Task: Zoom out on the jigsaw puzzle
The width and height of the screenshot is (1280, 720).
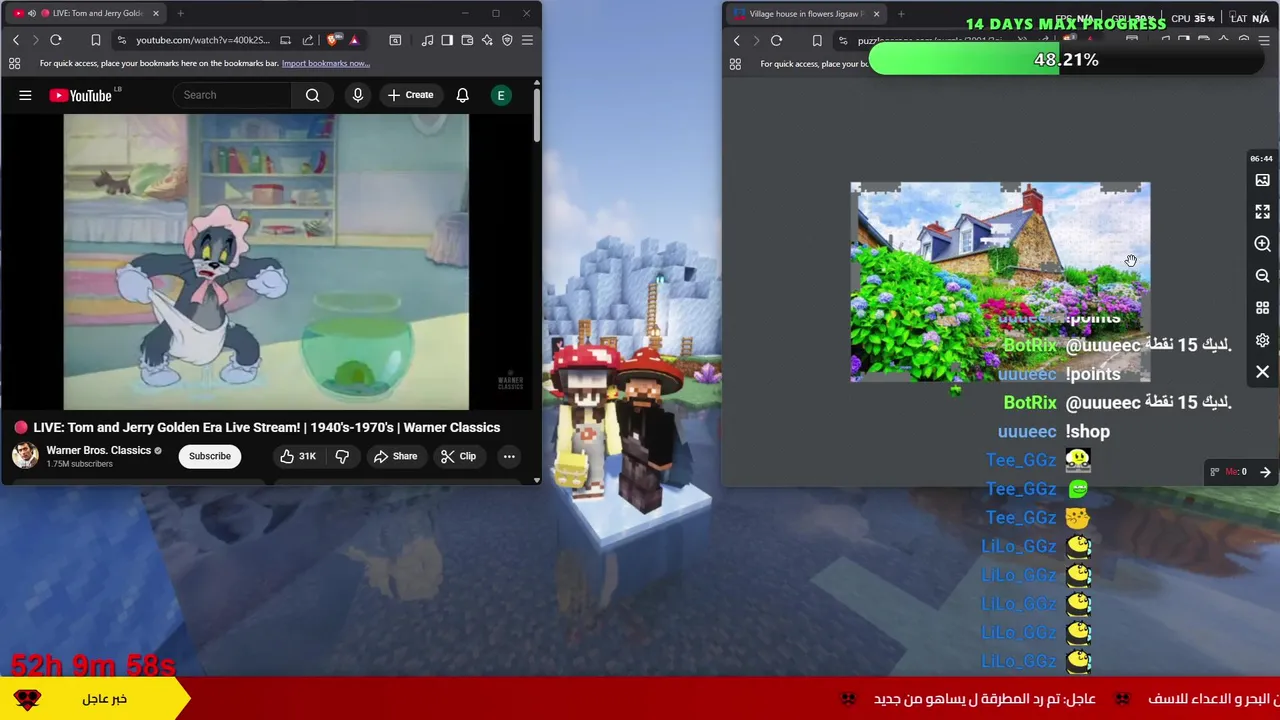Action: coord(1262,276)
